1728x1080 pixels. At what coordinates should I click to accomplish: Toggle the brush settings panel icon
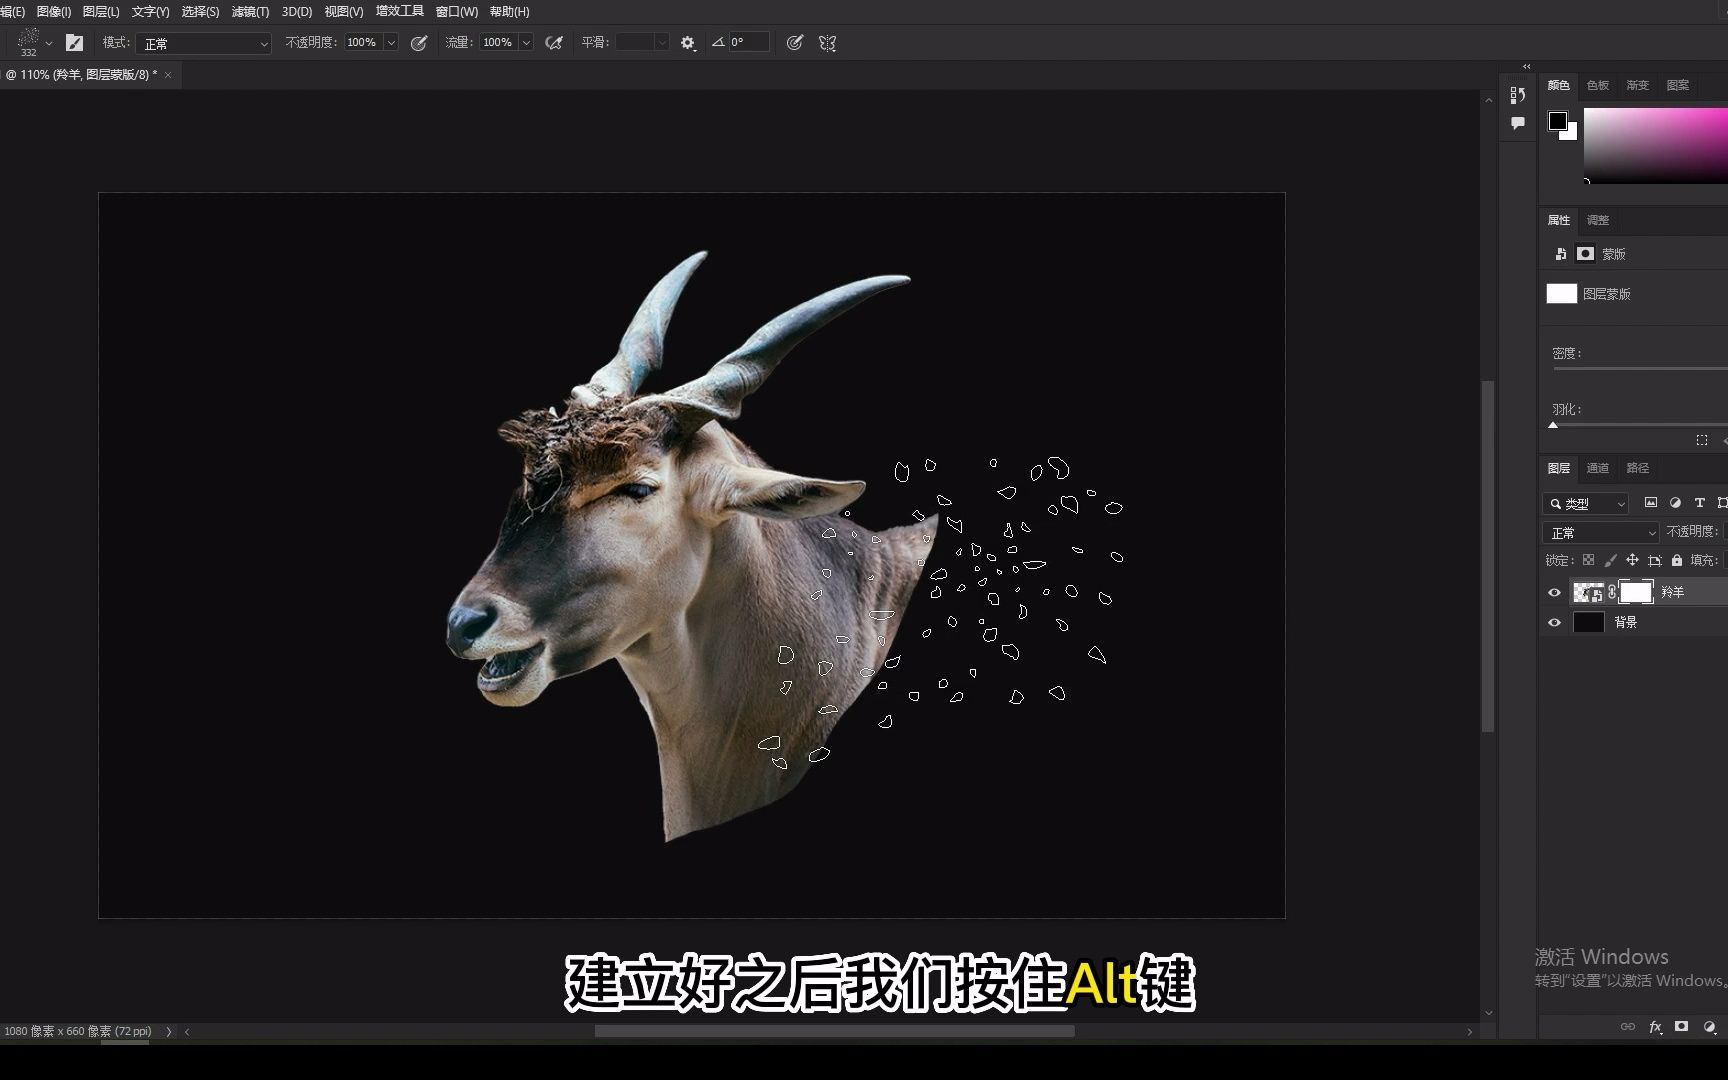[x=74, y=43]
